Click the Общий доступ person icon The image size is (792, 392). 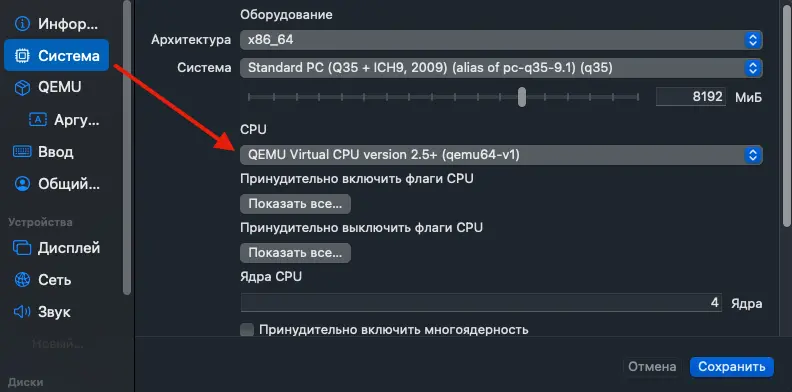click(x=22, y=184)
